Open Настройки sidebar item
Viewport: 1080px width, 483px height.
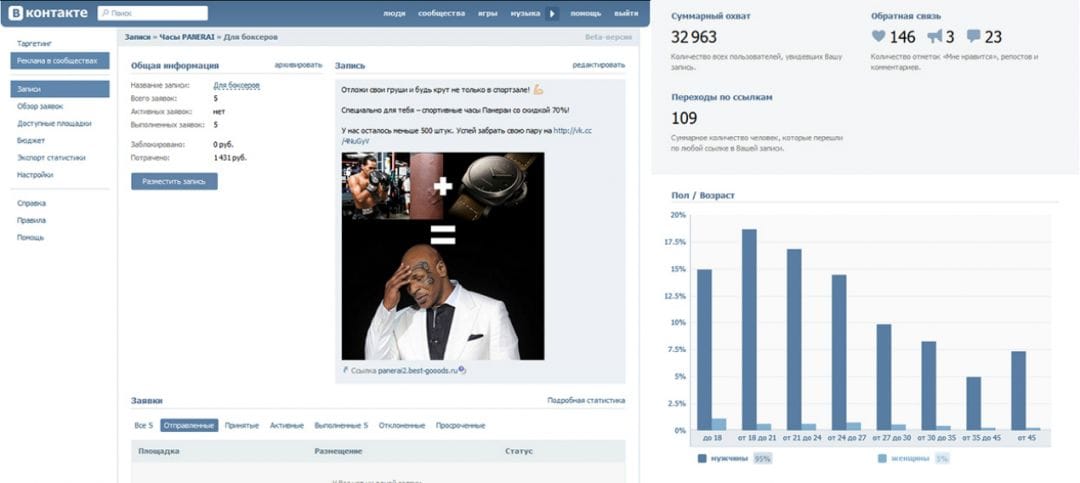[x=35, y=175]
